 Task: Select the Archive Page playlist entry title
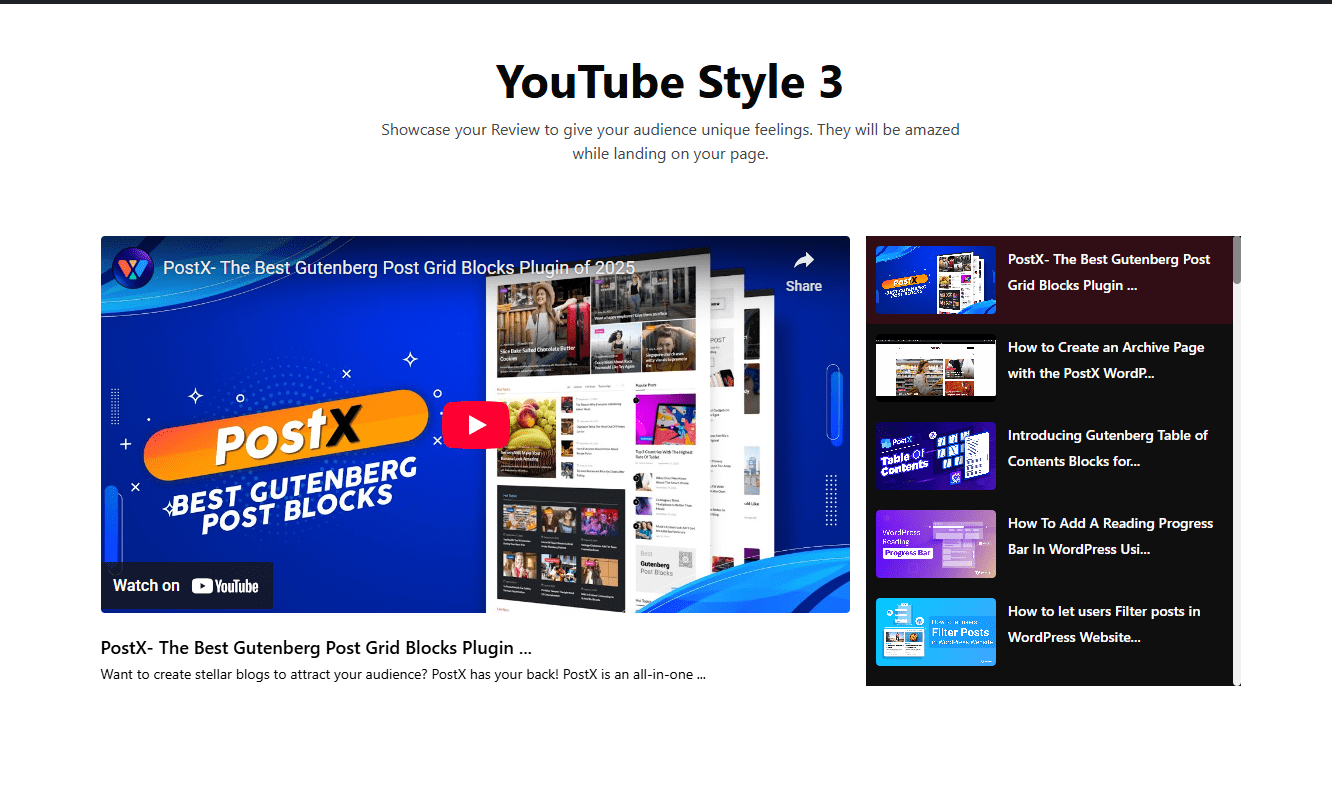[1105, 360]
